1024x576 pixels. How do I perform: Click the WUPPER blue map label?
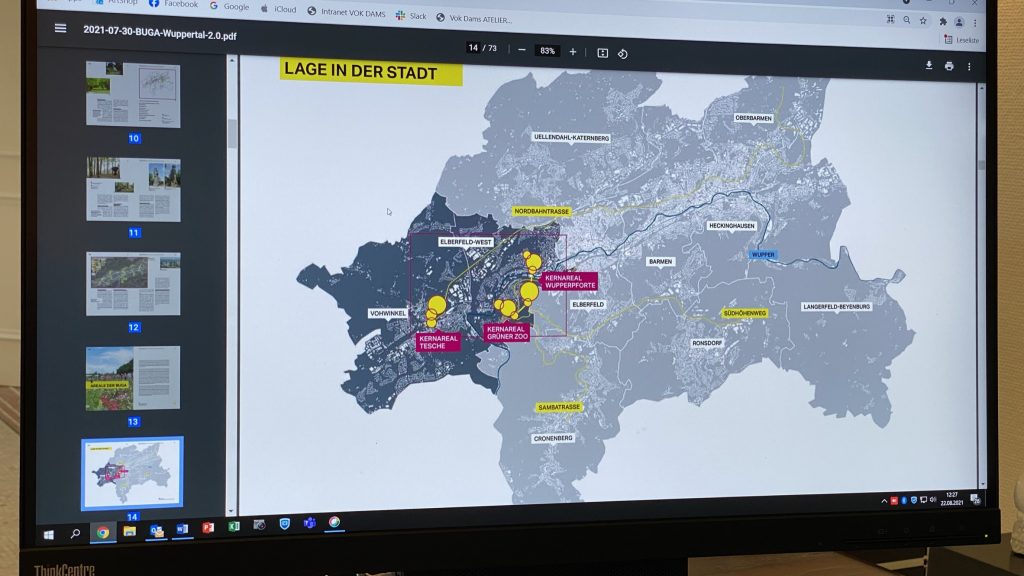[763, 255]
